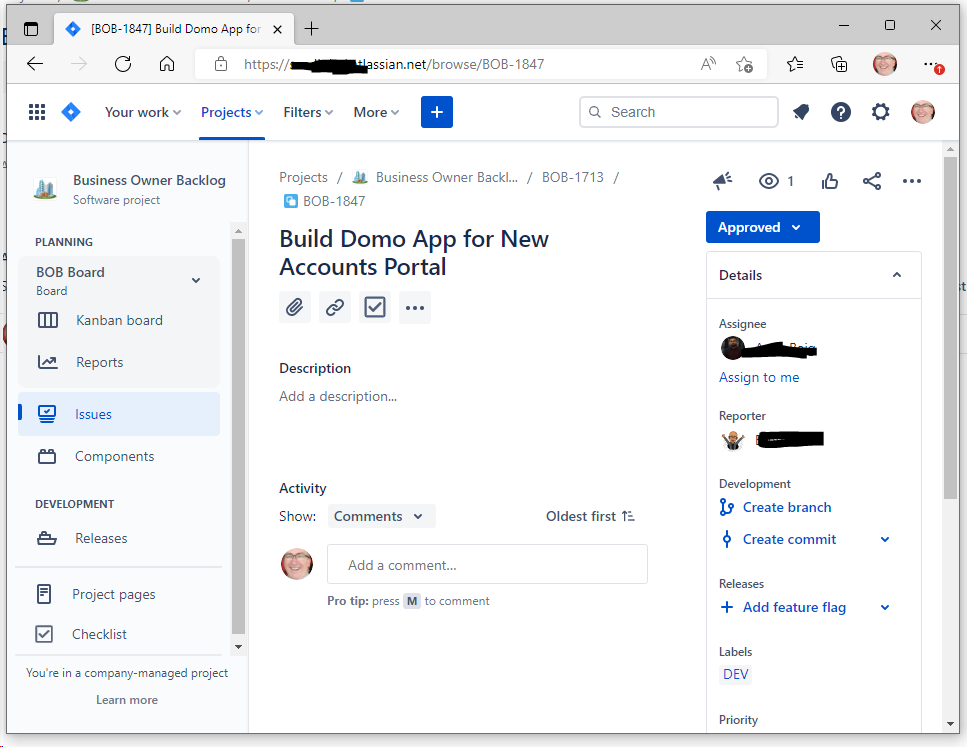Click the give feedback megaphone icon
This screenshot has width=967, height=747.
pos(722,181)
